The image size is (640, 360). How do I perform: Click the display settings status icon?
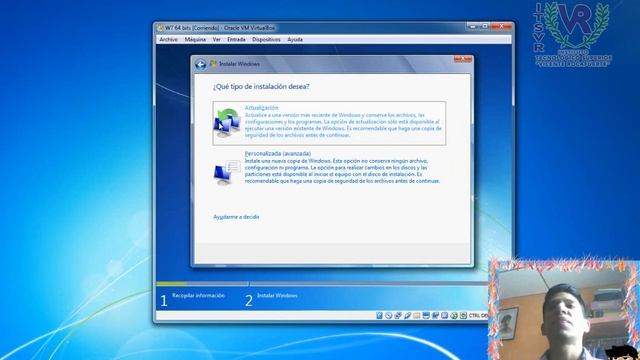pos(426,316)
